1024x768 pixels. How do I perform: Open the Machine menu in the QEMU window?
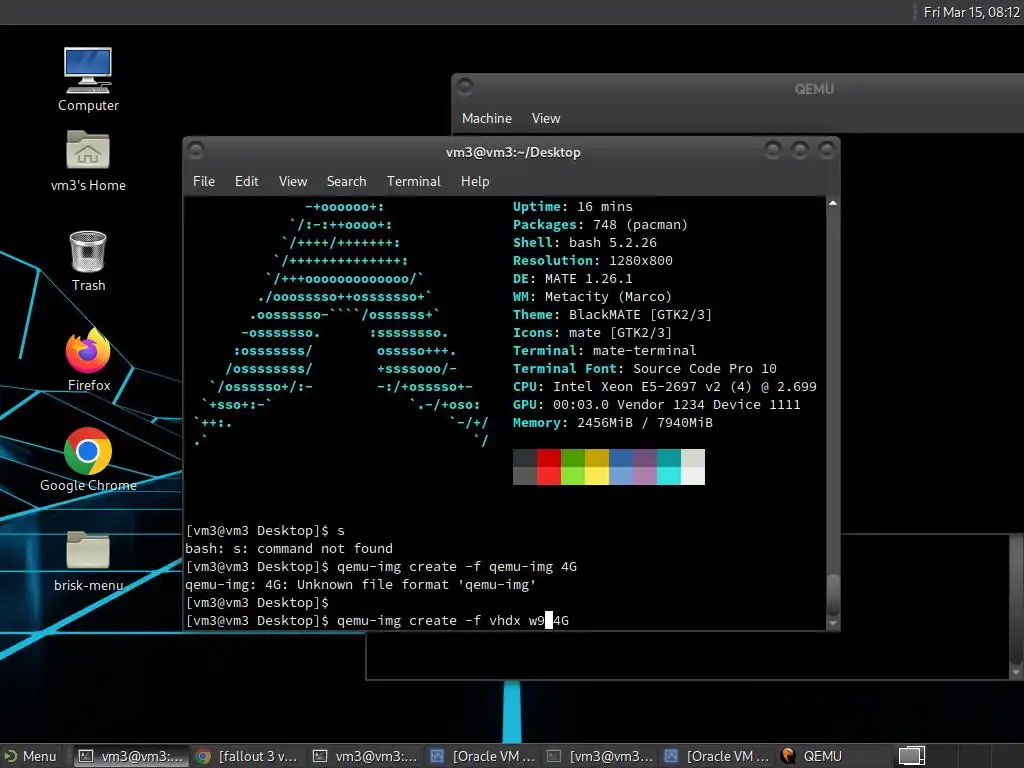487,118
